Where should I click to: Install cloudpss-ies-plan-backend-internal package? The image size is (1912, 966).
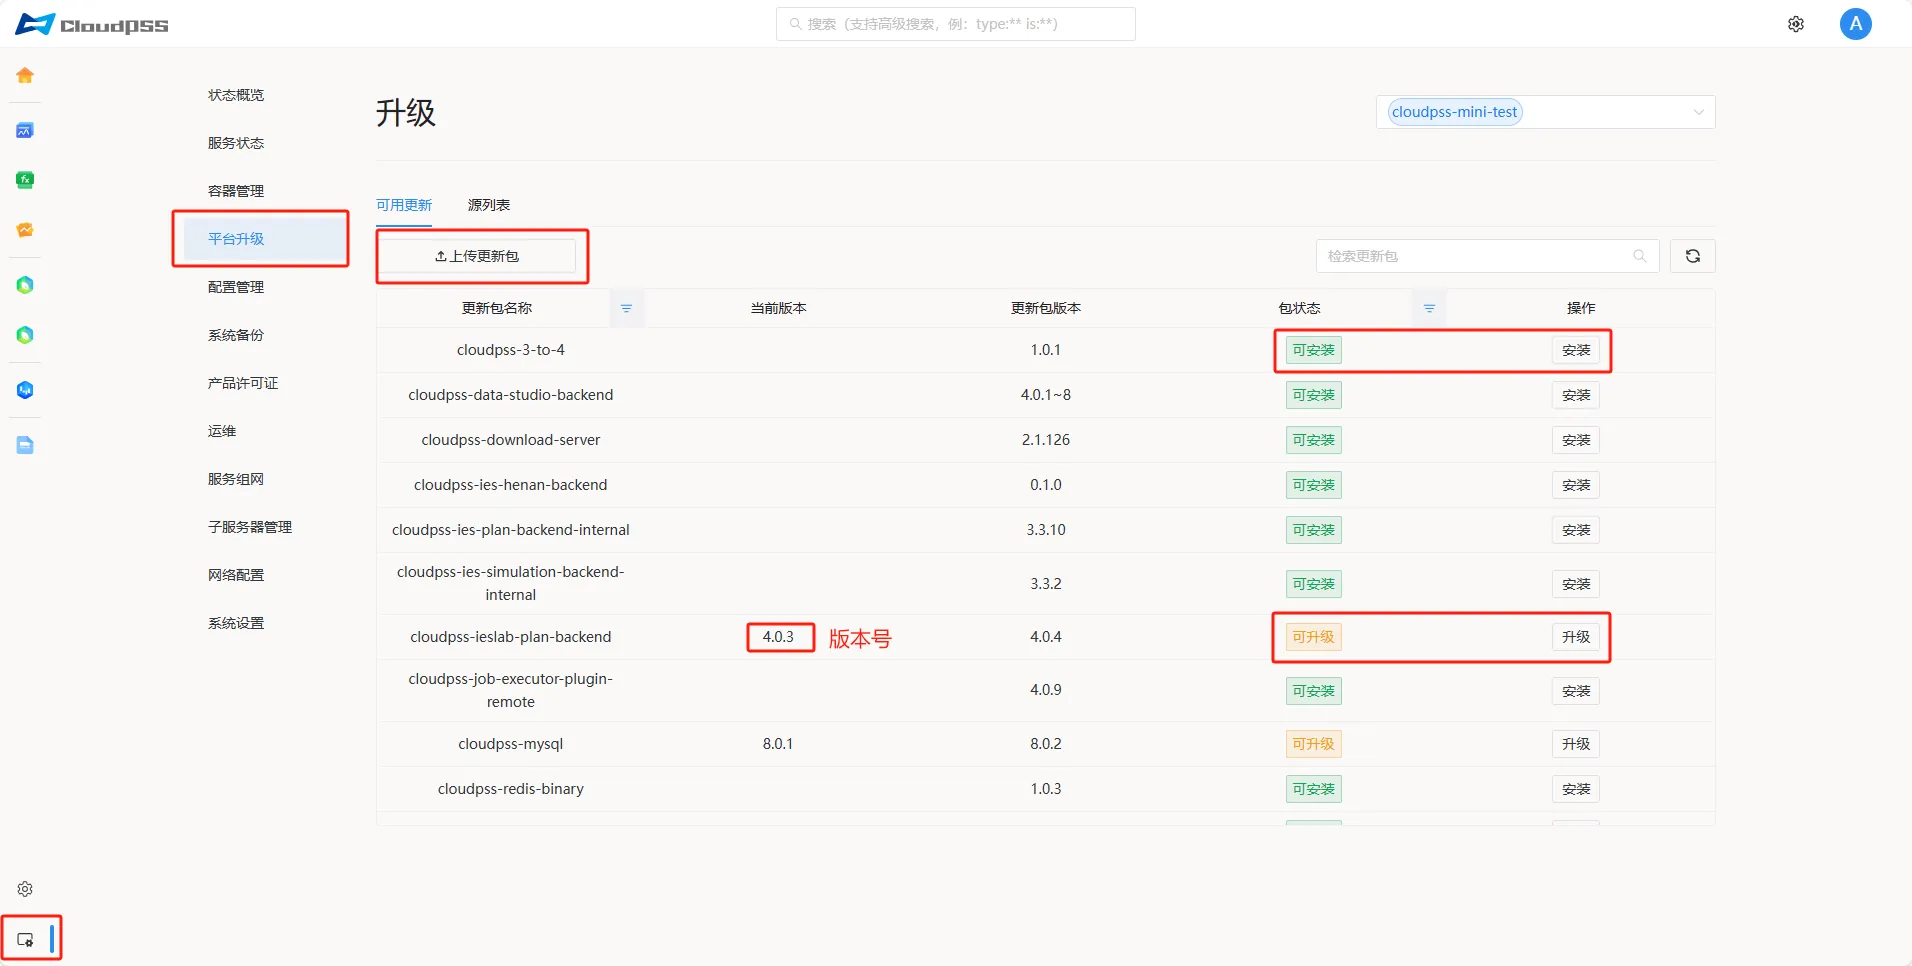pyautogui.click(x=1576, y=530)
